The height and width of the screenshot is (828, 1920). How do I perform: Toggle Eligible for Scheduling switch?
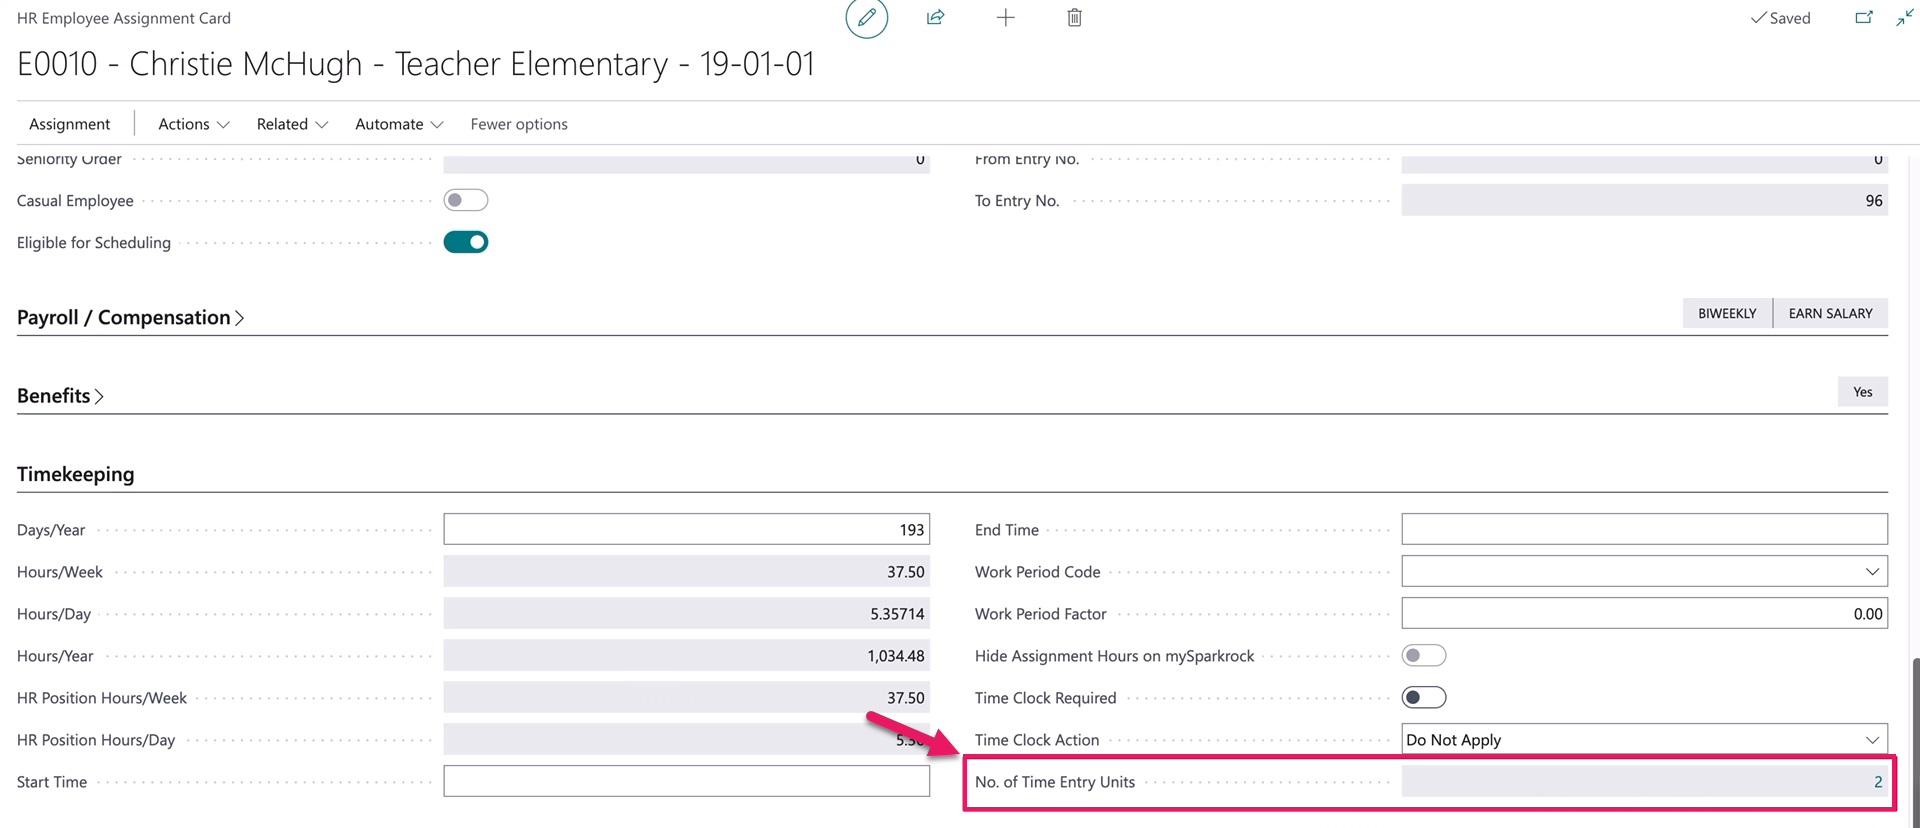(x=466, y=242)
